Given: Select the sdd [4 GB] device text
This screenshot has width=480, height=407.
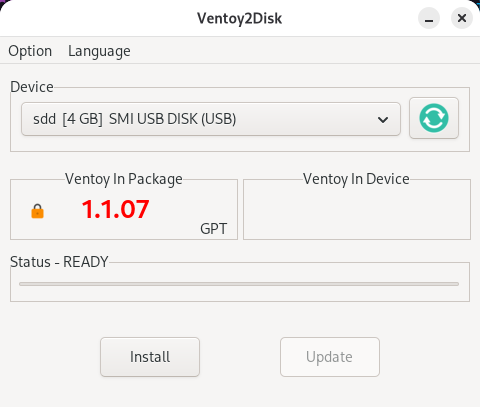Looking at the screenshot, I should point(68,119).
